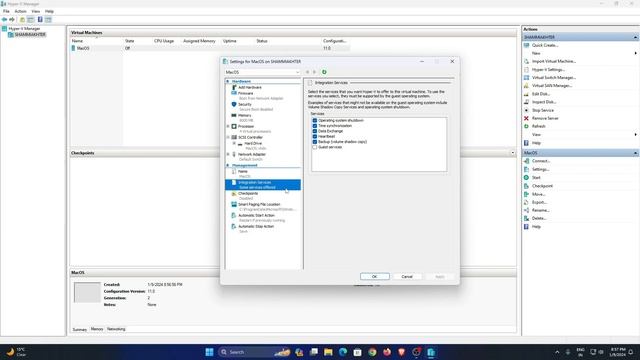Click Connect action under MacOS section
Image resolution: width=640 pixels, height=360 pixels.
(x=541, y=161)
